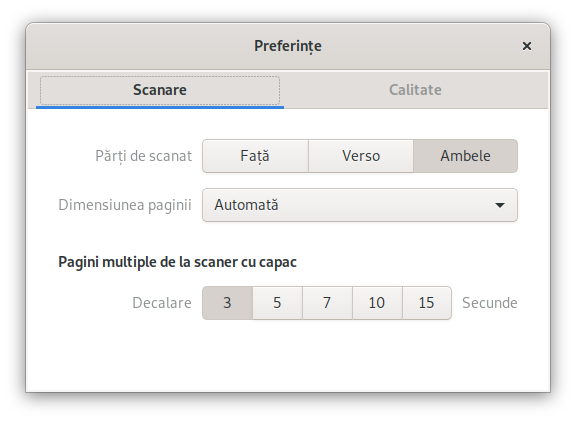Image resolution: width=576 pixels, height=421 pixels.
Task: Click the Dimensiunea paginii label
Action: coord(125,205)
